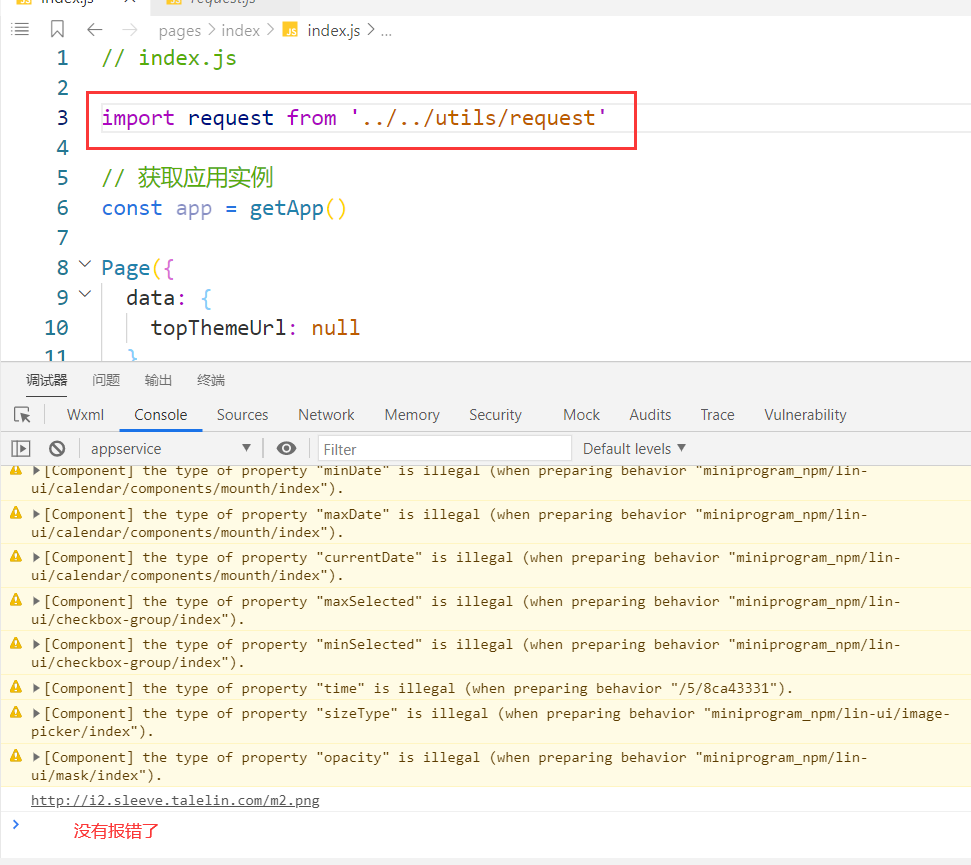Open the editor outline list icon
971x865 pixels.
pyautogui.click(x=20, y=29)
